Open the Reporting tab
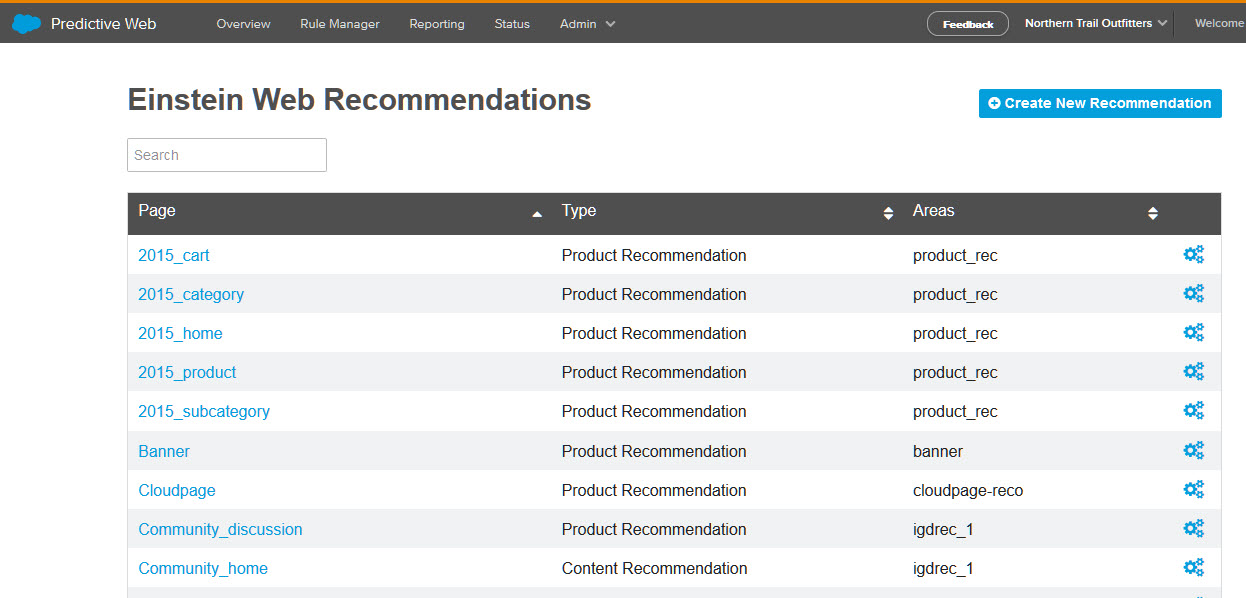1246x598 pixels. 437,24
